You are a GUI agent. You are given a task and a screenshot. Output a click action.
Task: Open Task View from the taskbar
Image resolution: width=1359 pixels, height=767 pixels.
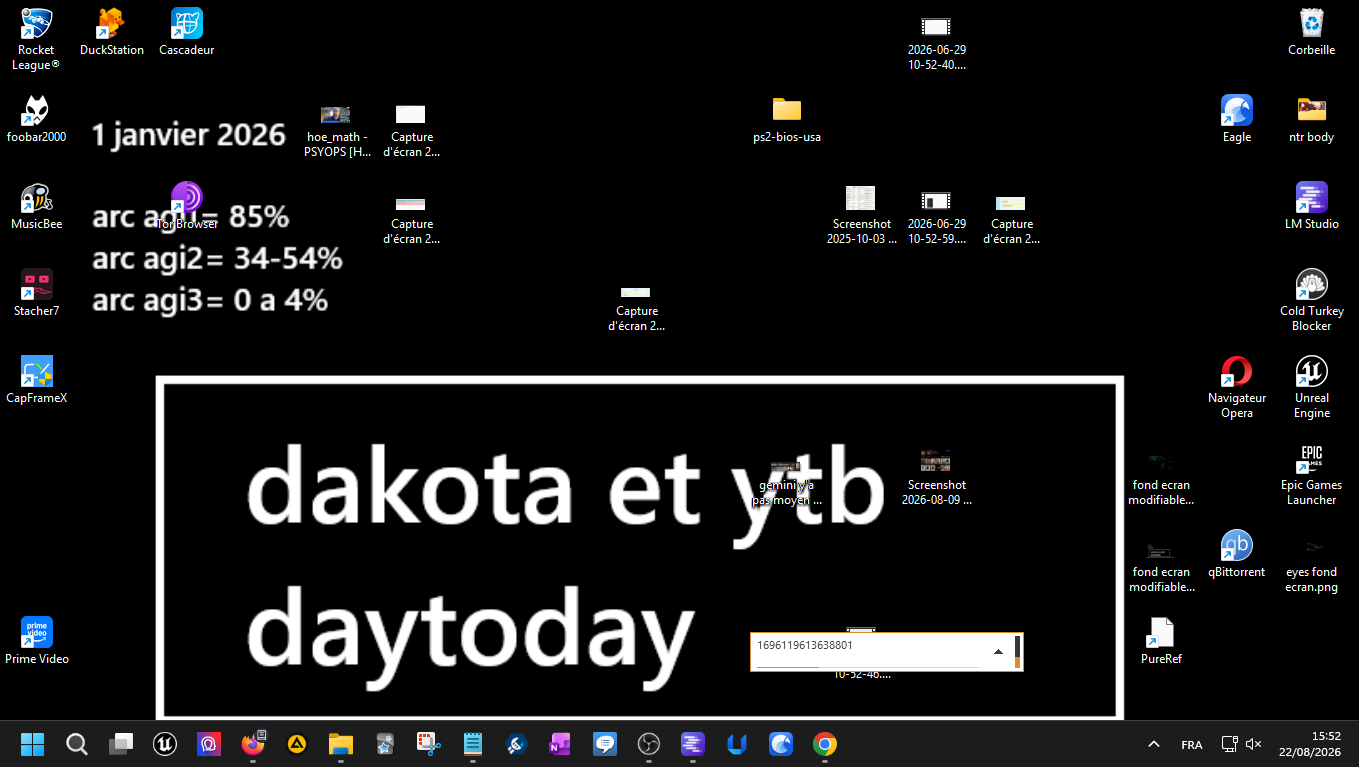[x=121, y=744]
